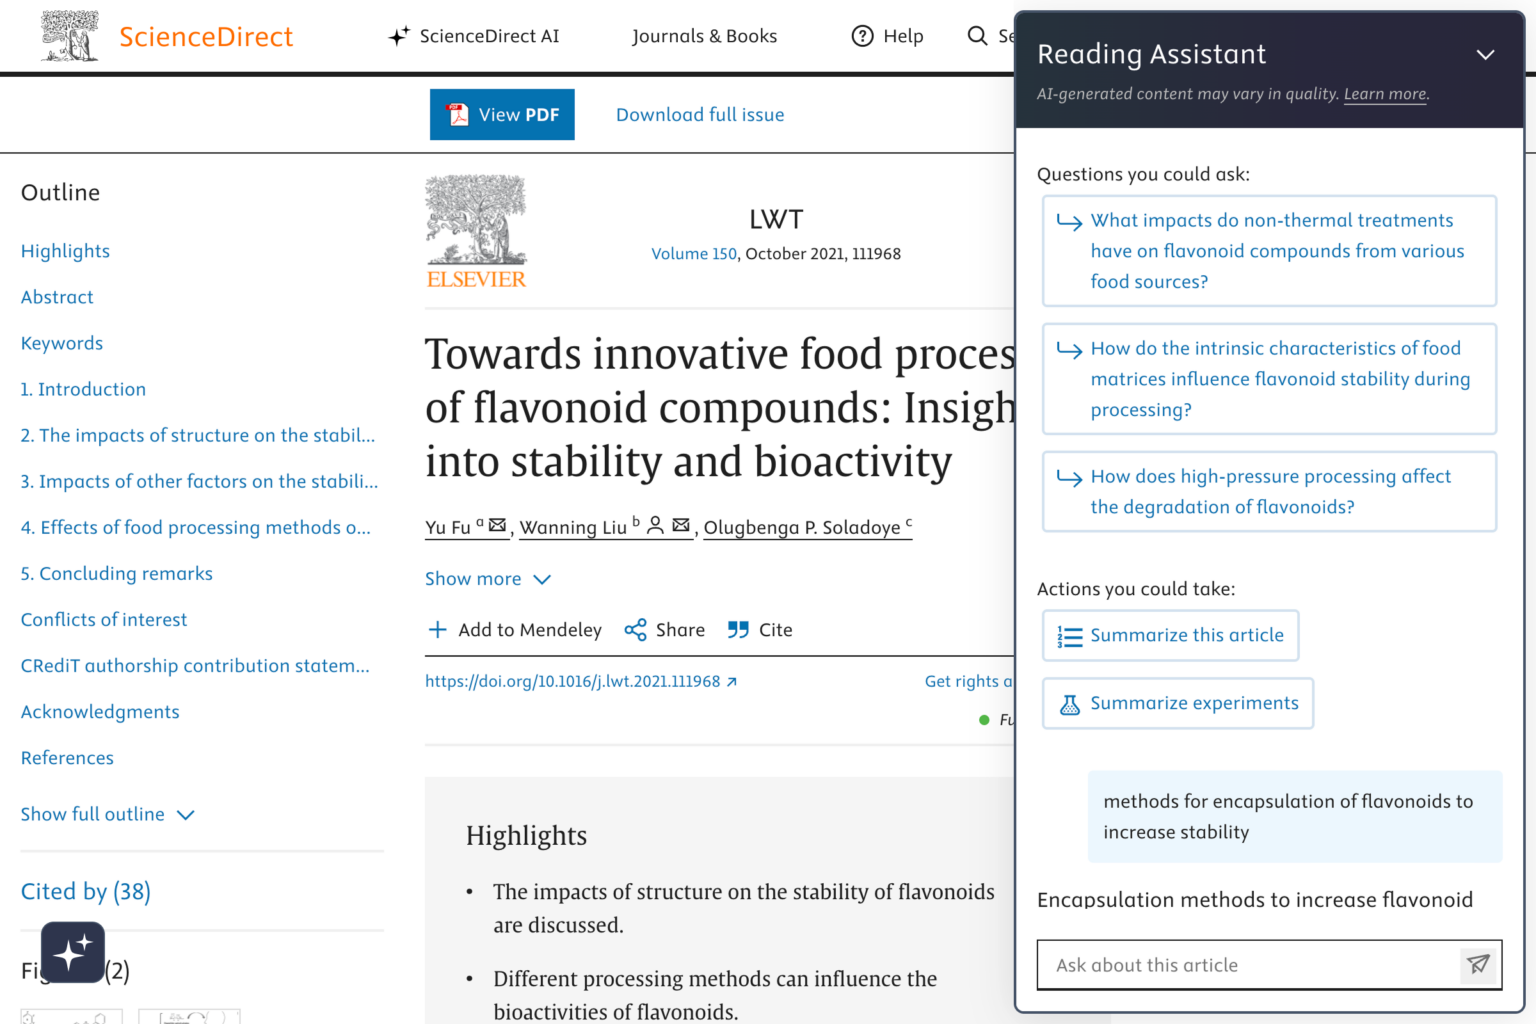The width and height of the screenshot is (1536, 1024).
Task: Send question with the paper plane icon
Action: (x=1478, y=965)
